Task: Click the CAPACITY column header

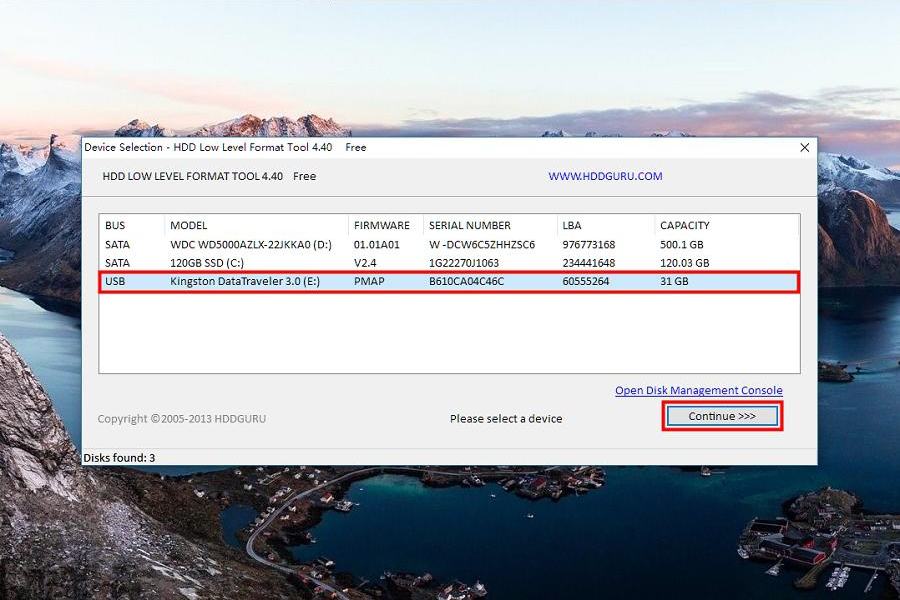Action: [x=726, y=225]
